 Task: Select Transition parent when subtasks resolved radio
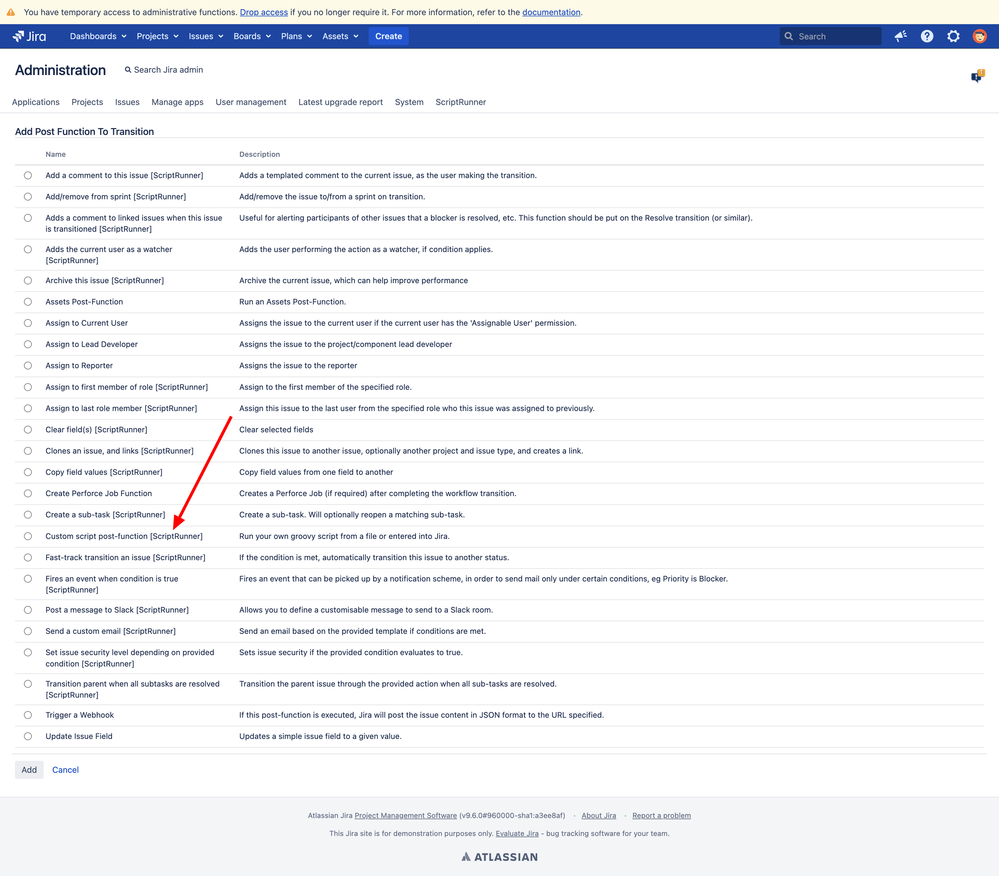(28, 684)
